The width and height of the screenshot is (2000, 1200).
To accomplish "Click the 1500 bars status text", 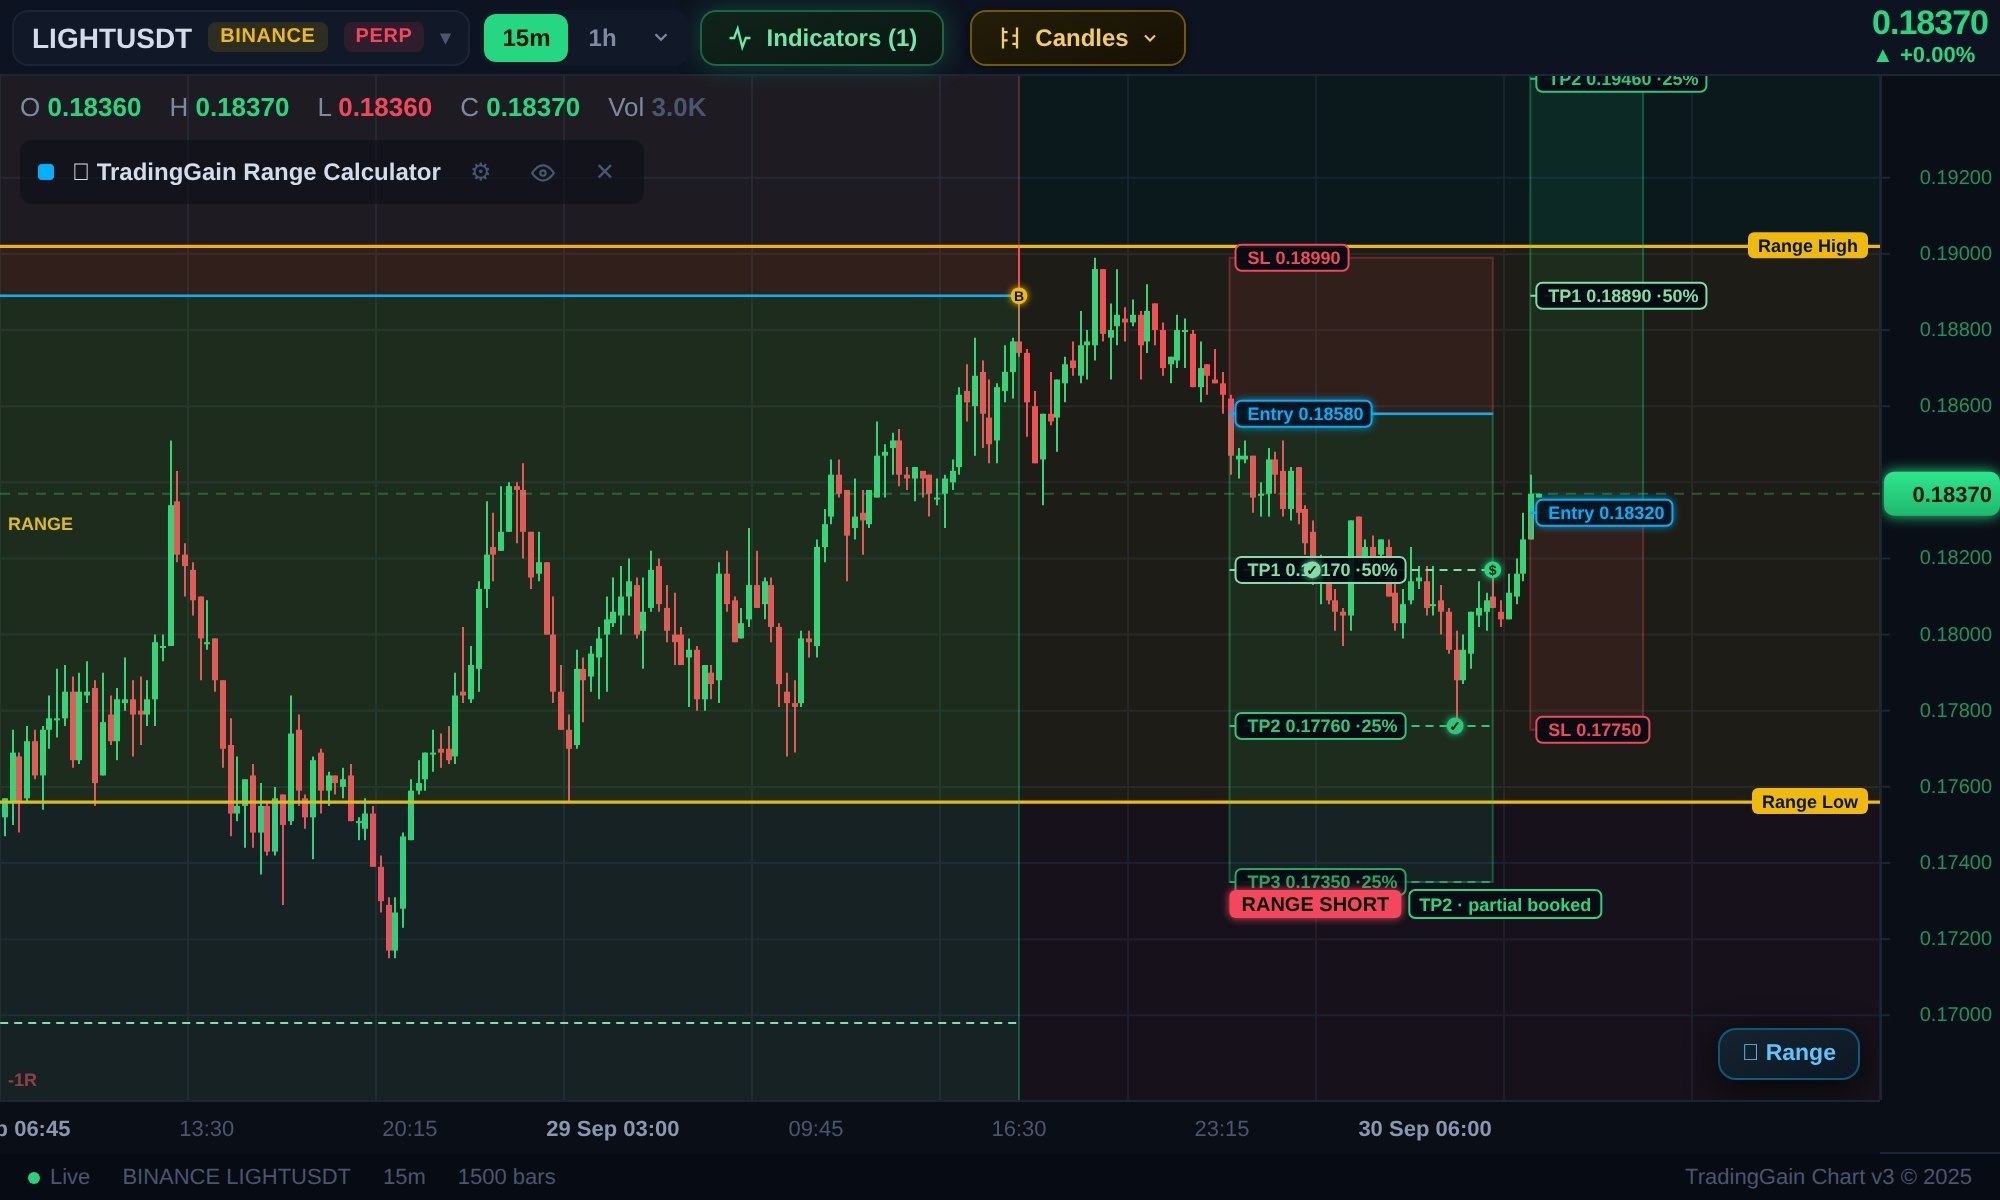I will point(506,1177).
